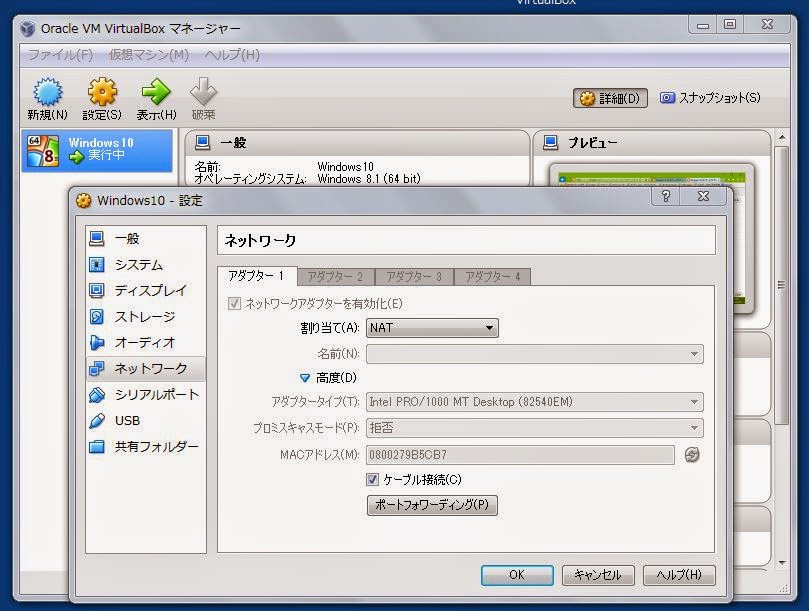Open the File (ファイル) menu
809x611 pixels.
[x=60, y=55]
